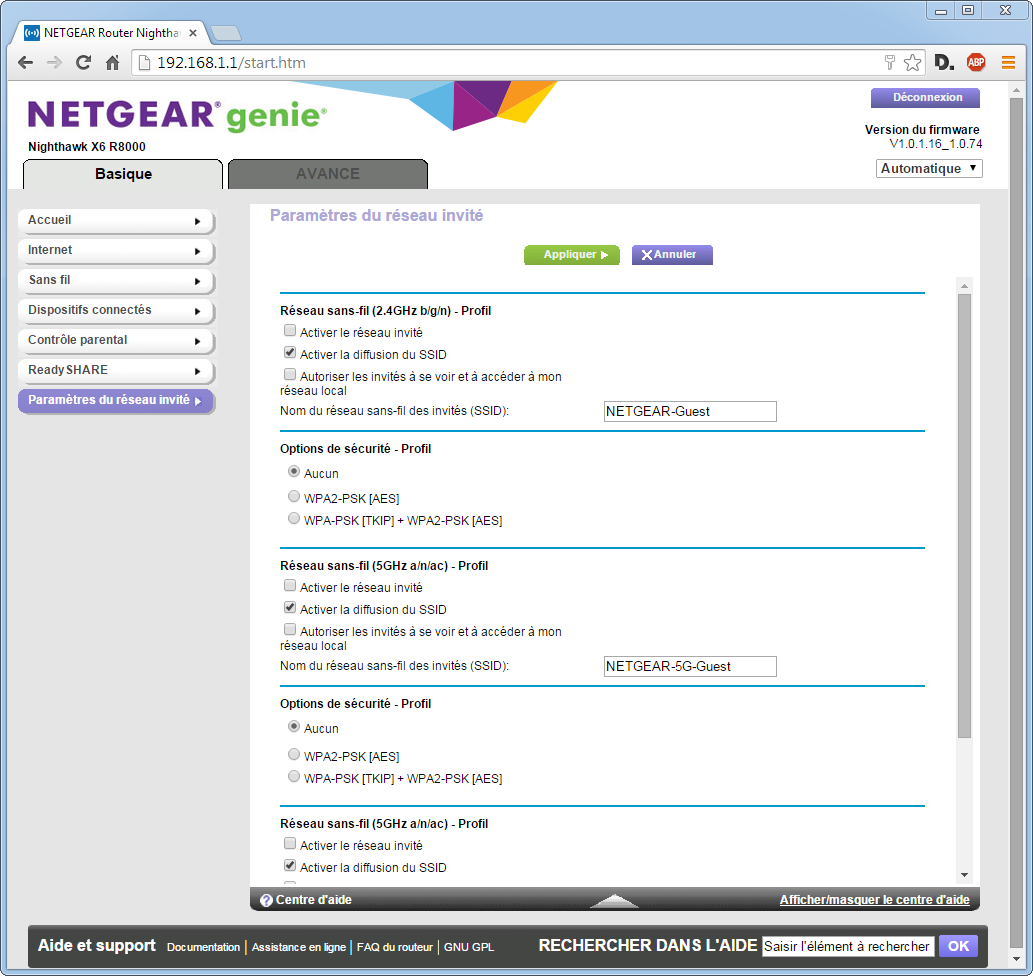Open the Chrome hamburger menu icon
Screen dimensions: 1033x976
tap(1008, 63)
